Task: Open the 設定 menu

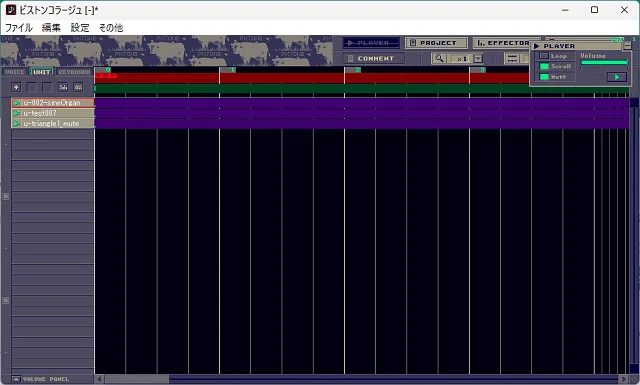Action: click(80, 28)
